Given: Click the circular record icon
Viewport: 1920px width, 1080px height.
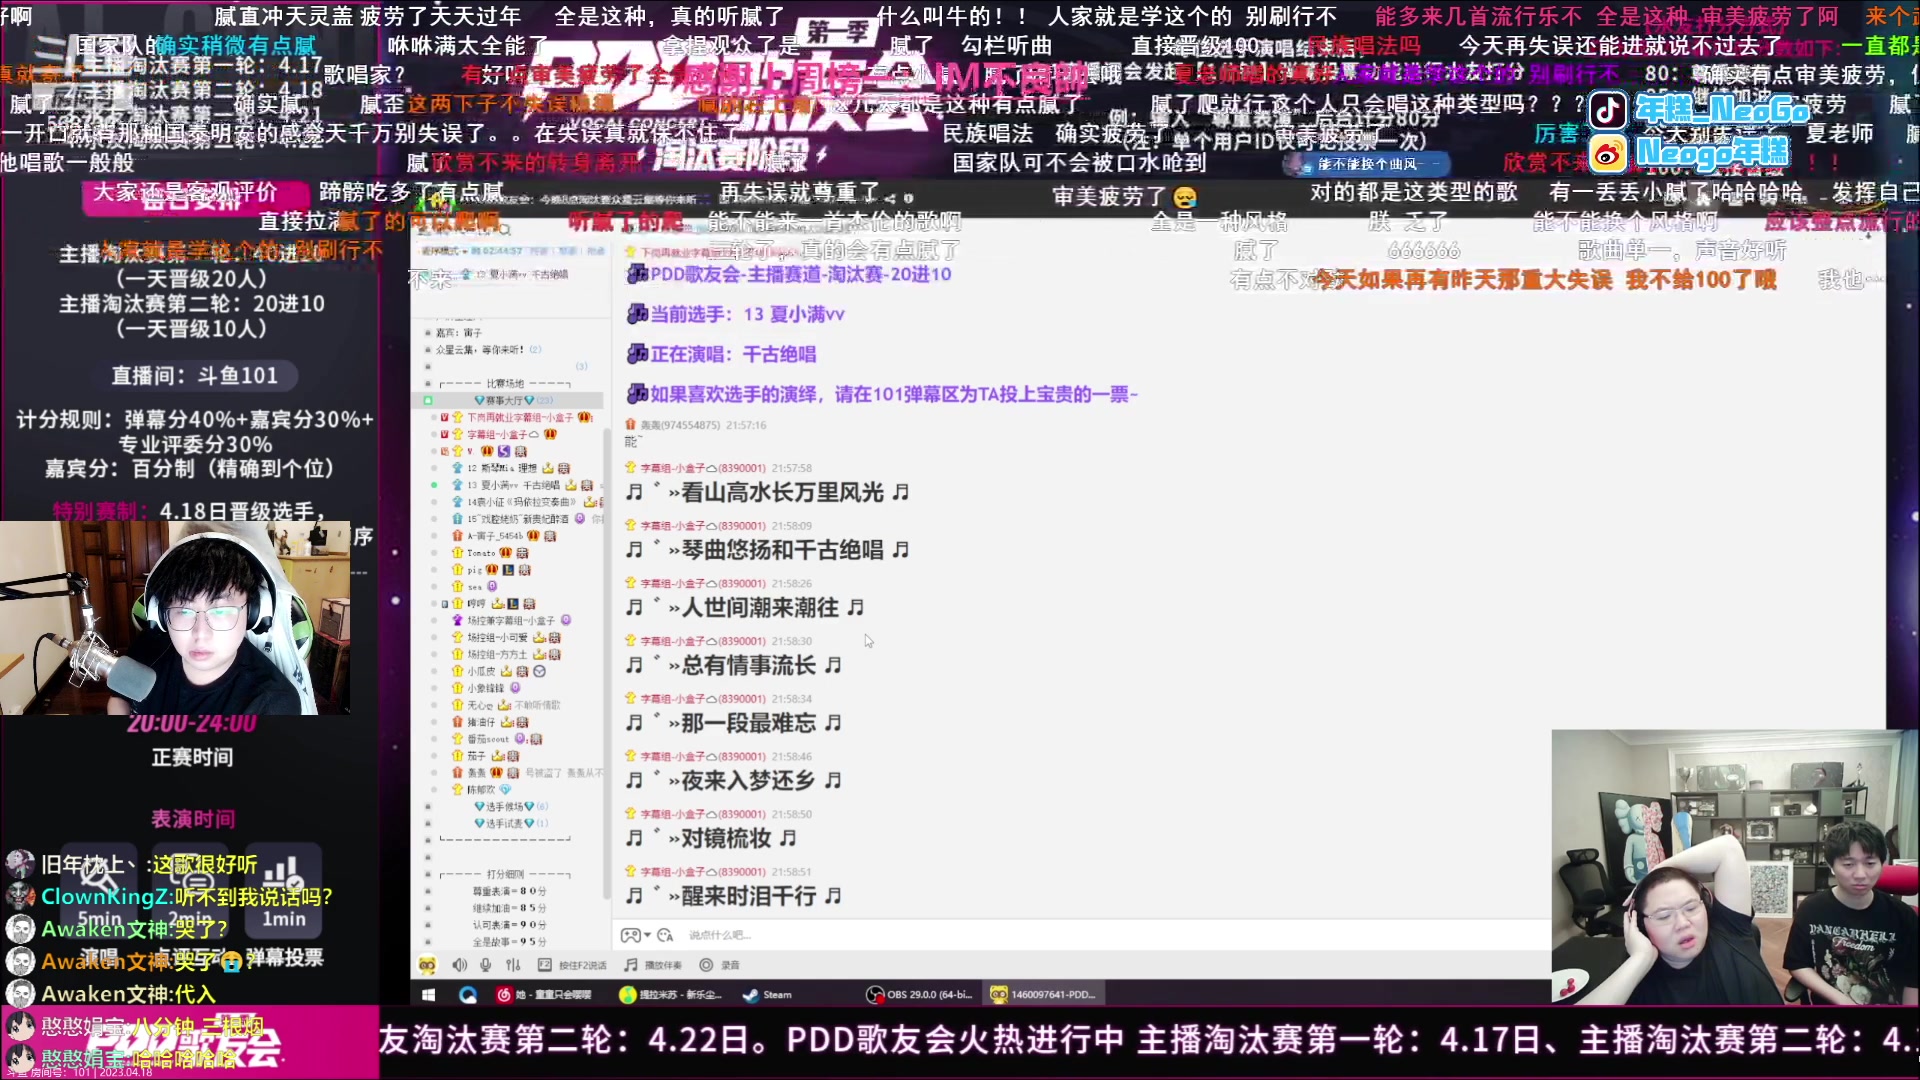Looking at the screenshot, I should pos(706,965).
